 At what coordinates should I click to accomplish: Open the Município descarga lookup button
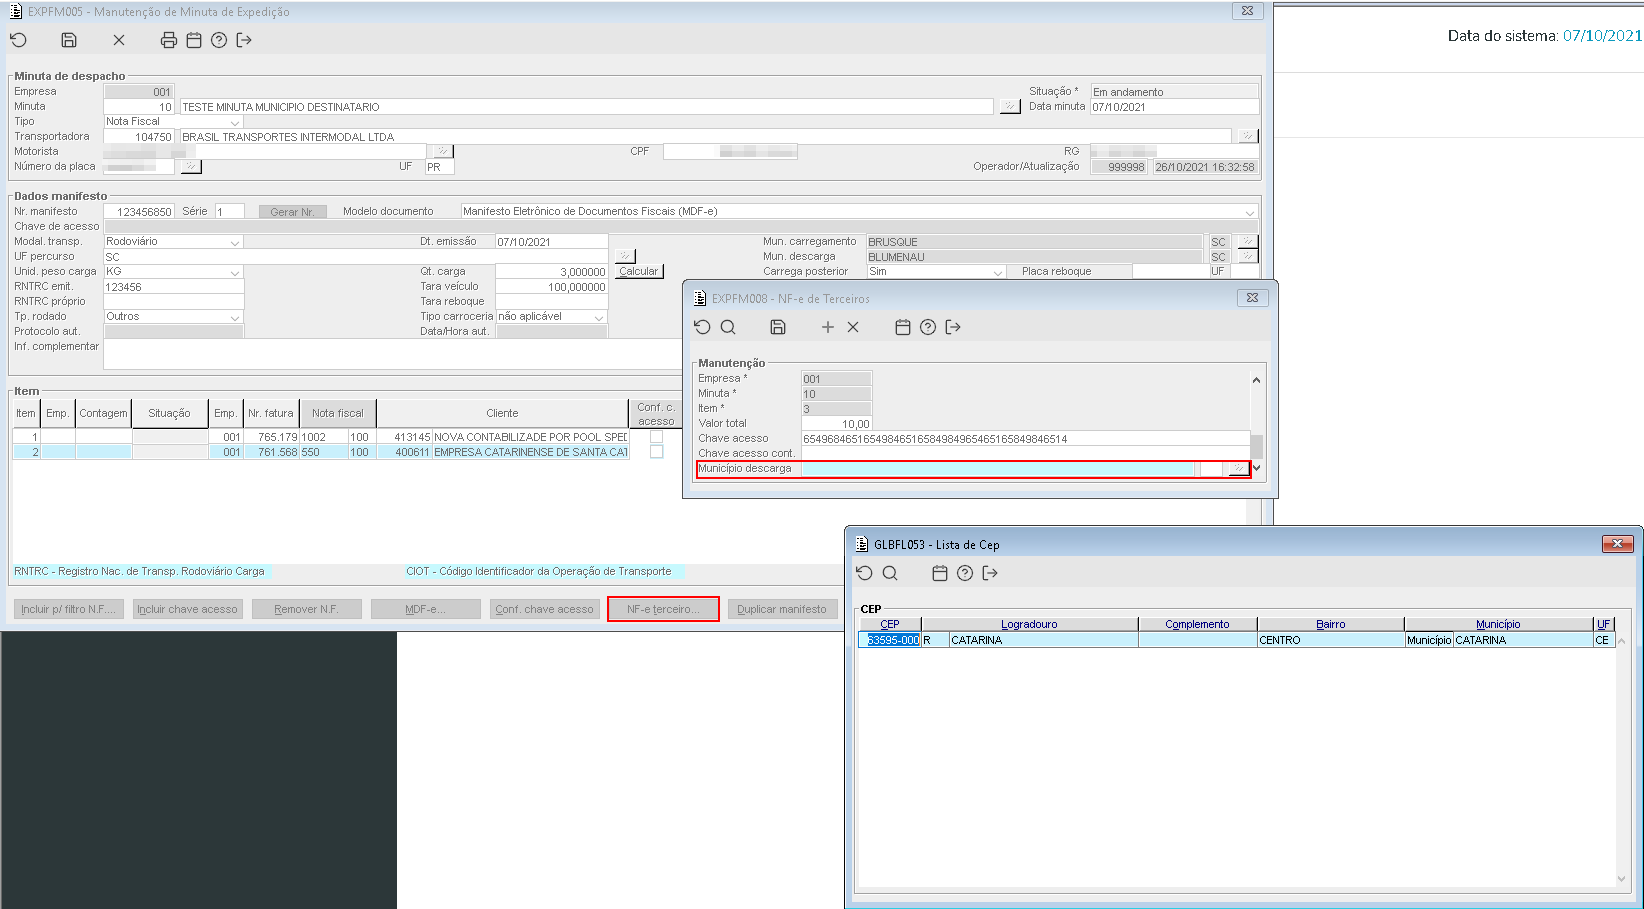coord(1238,469)
